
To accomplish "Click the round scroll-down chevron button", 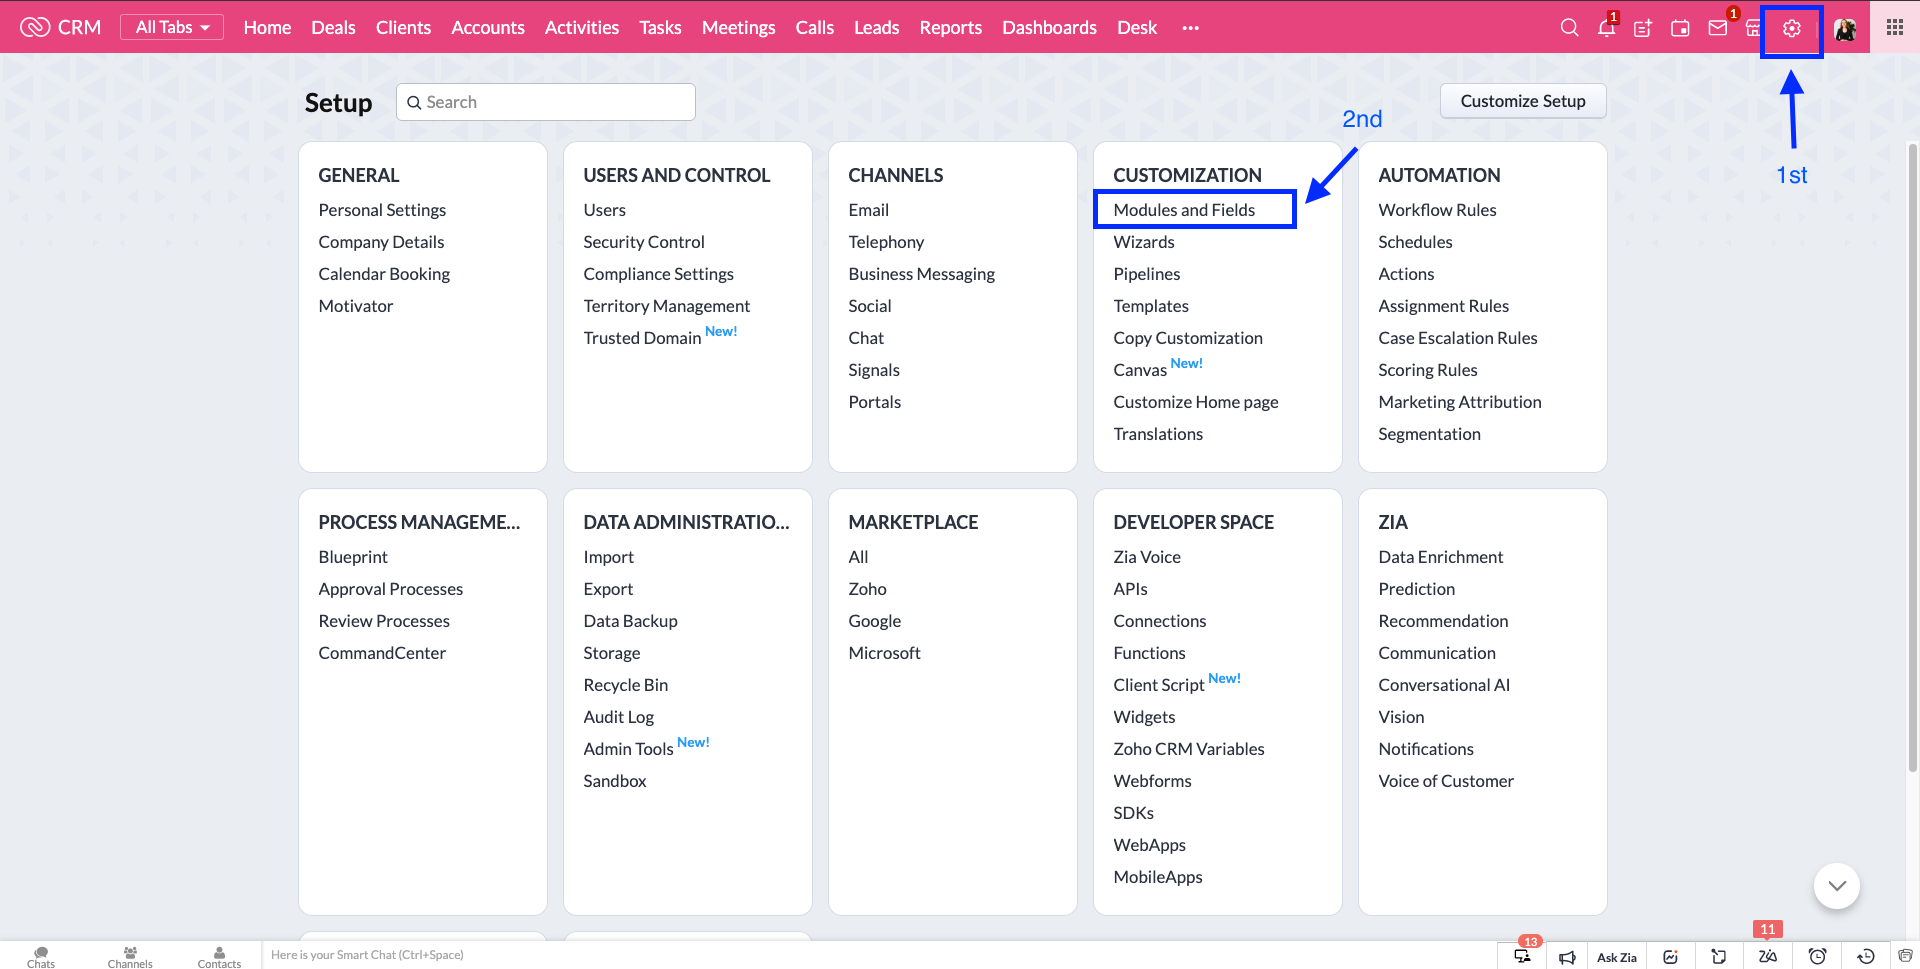I will [x=1836, y=886].
